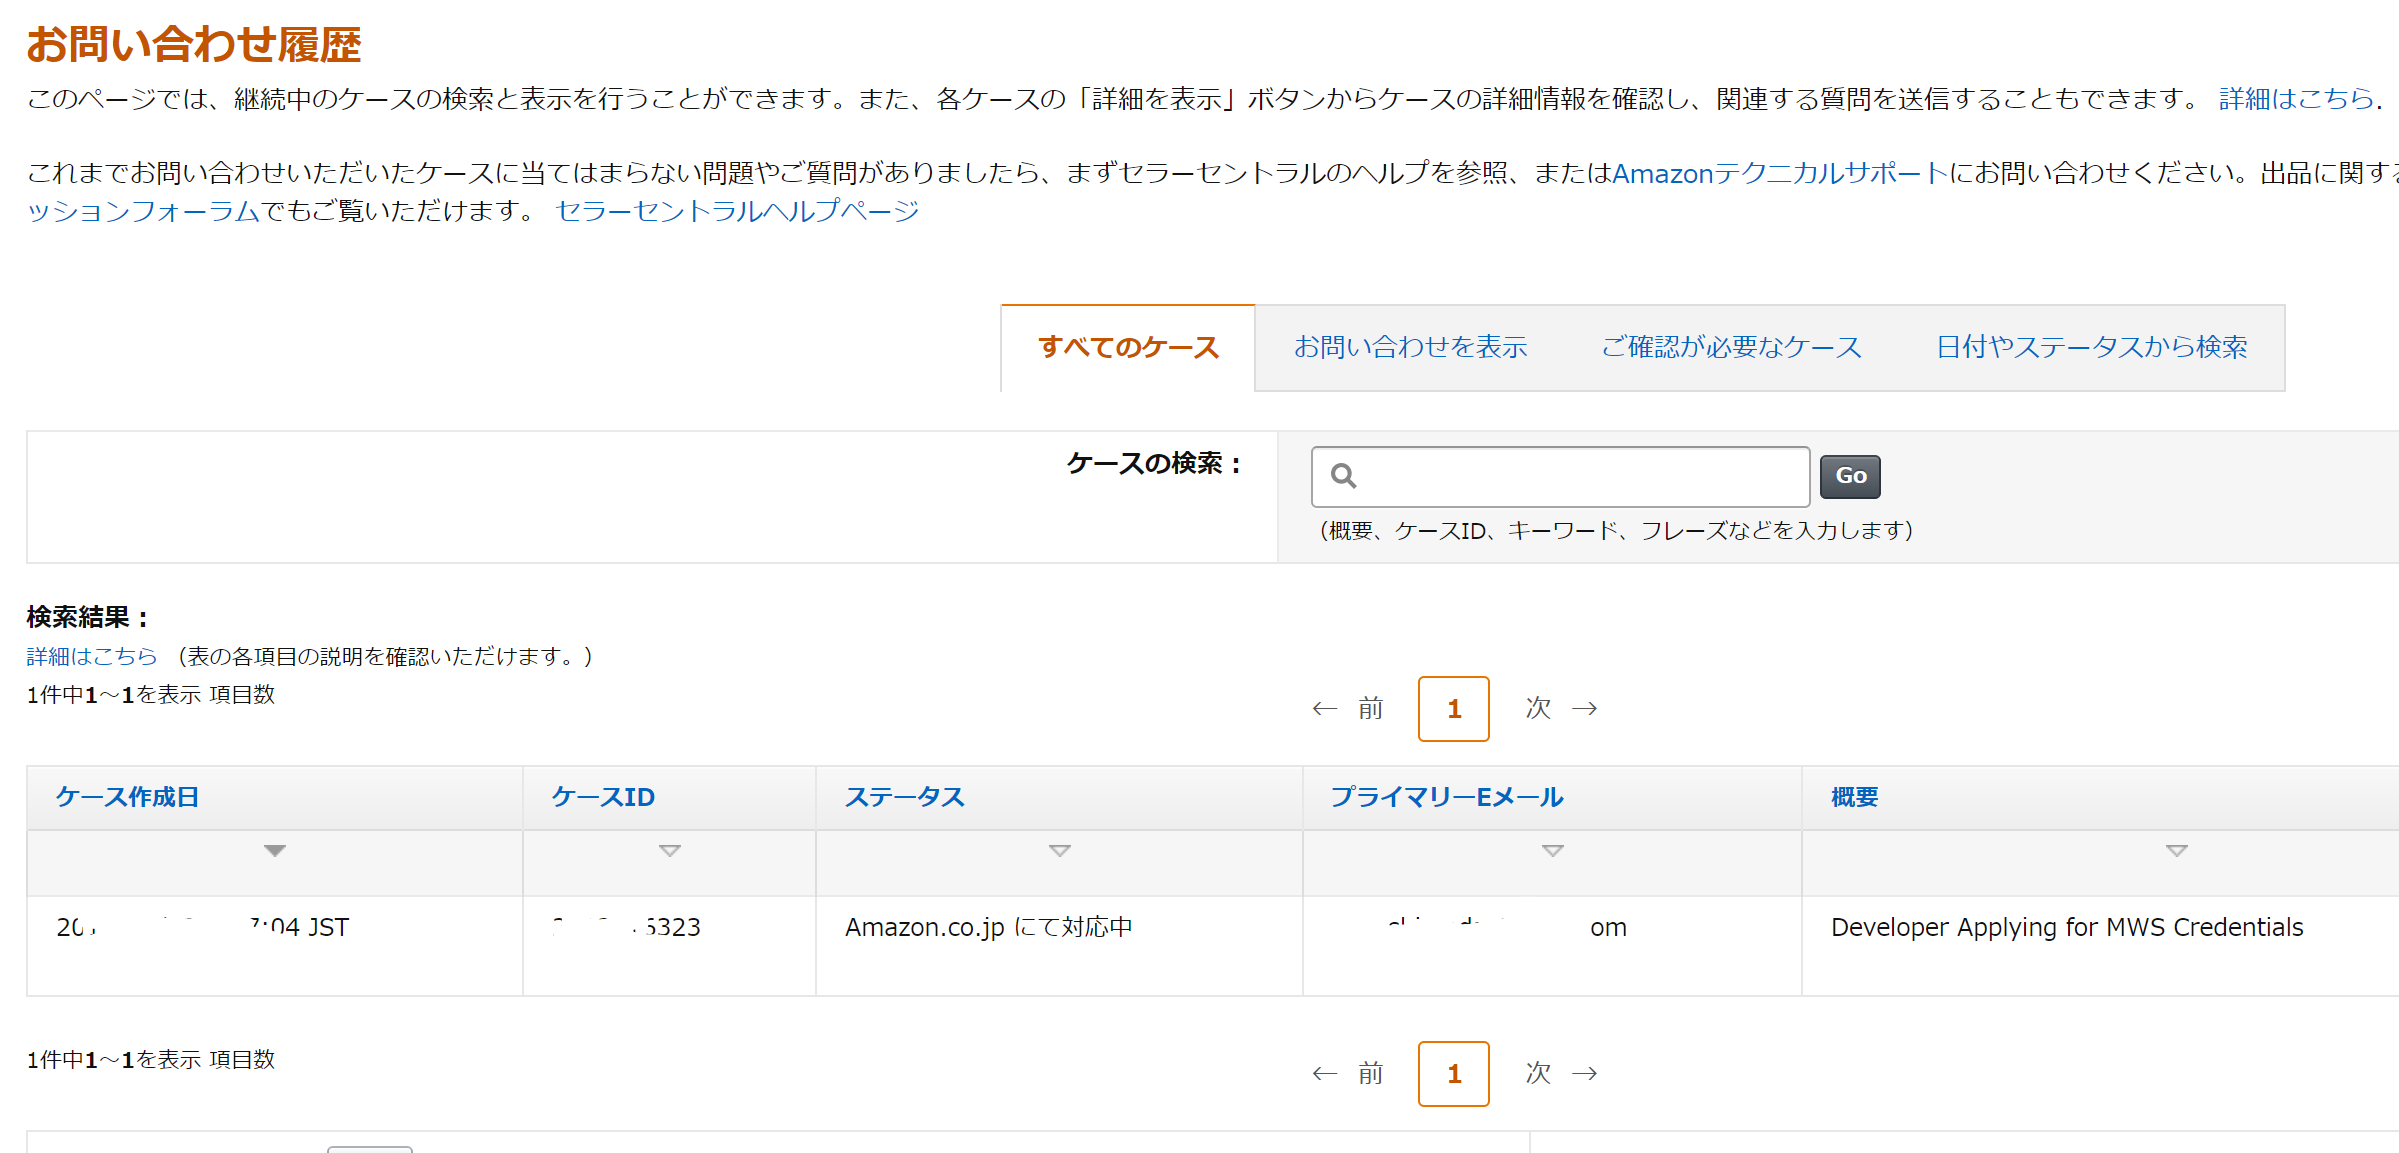Screen dimensions: 2399x1153
Task: Sort by the ケースID column header
Action: [603, 797]
